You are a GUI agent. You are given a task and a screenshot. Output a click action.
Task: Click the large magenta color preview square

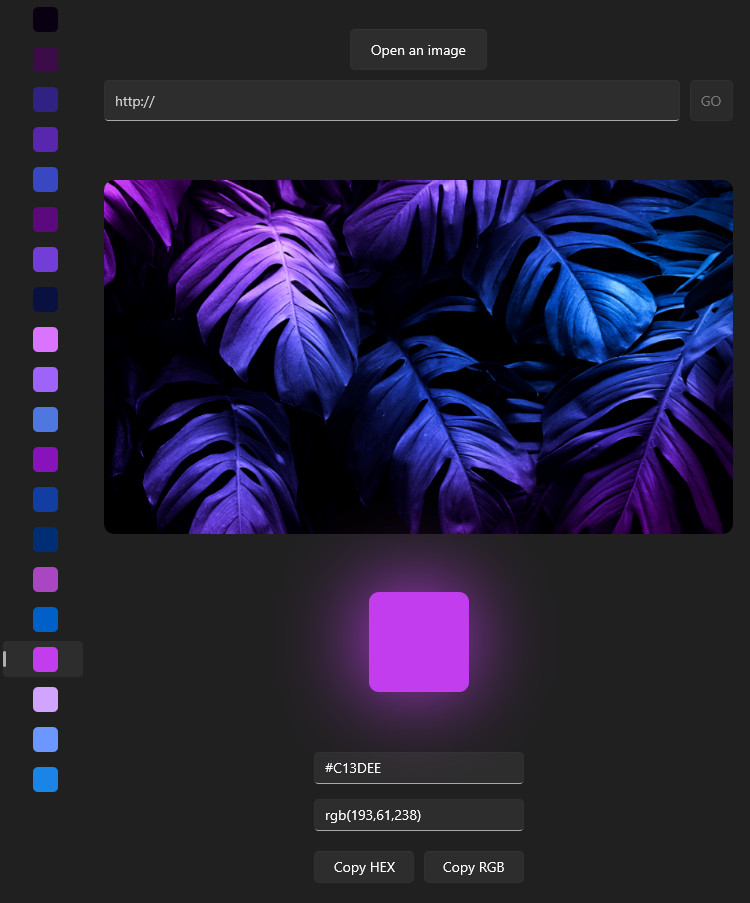419,642
